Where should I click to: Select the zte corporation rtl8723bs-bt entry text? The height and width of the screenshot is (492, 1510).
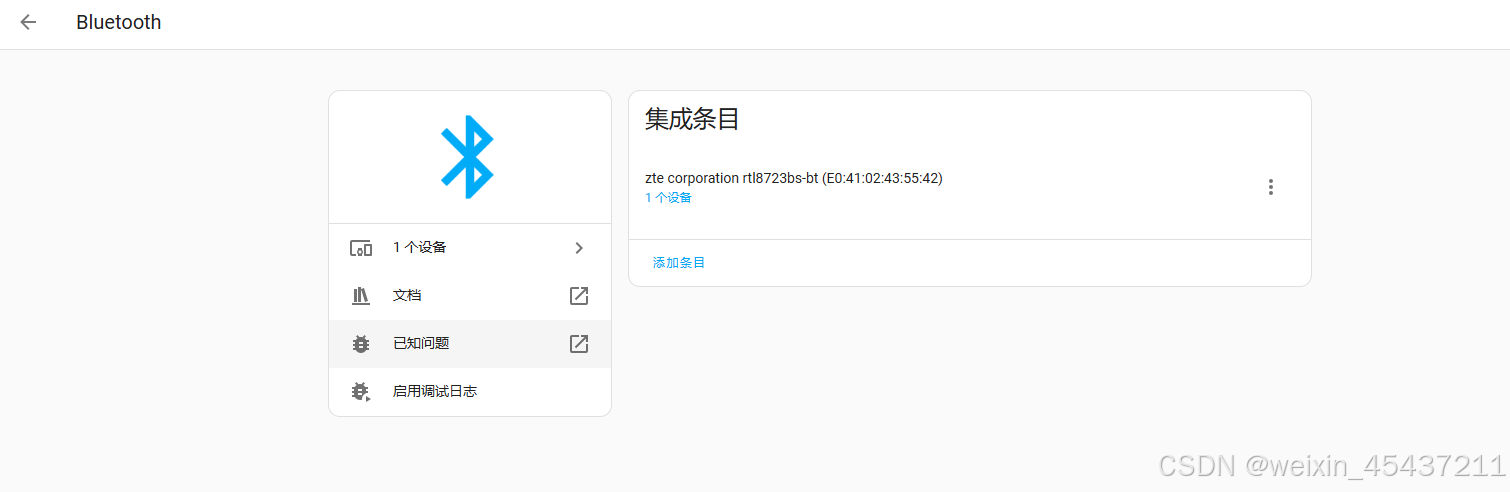[794, 178]
